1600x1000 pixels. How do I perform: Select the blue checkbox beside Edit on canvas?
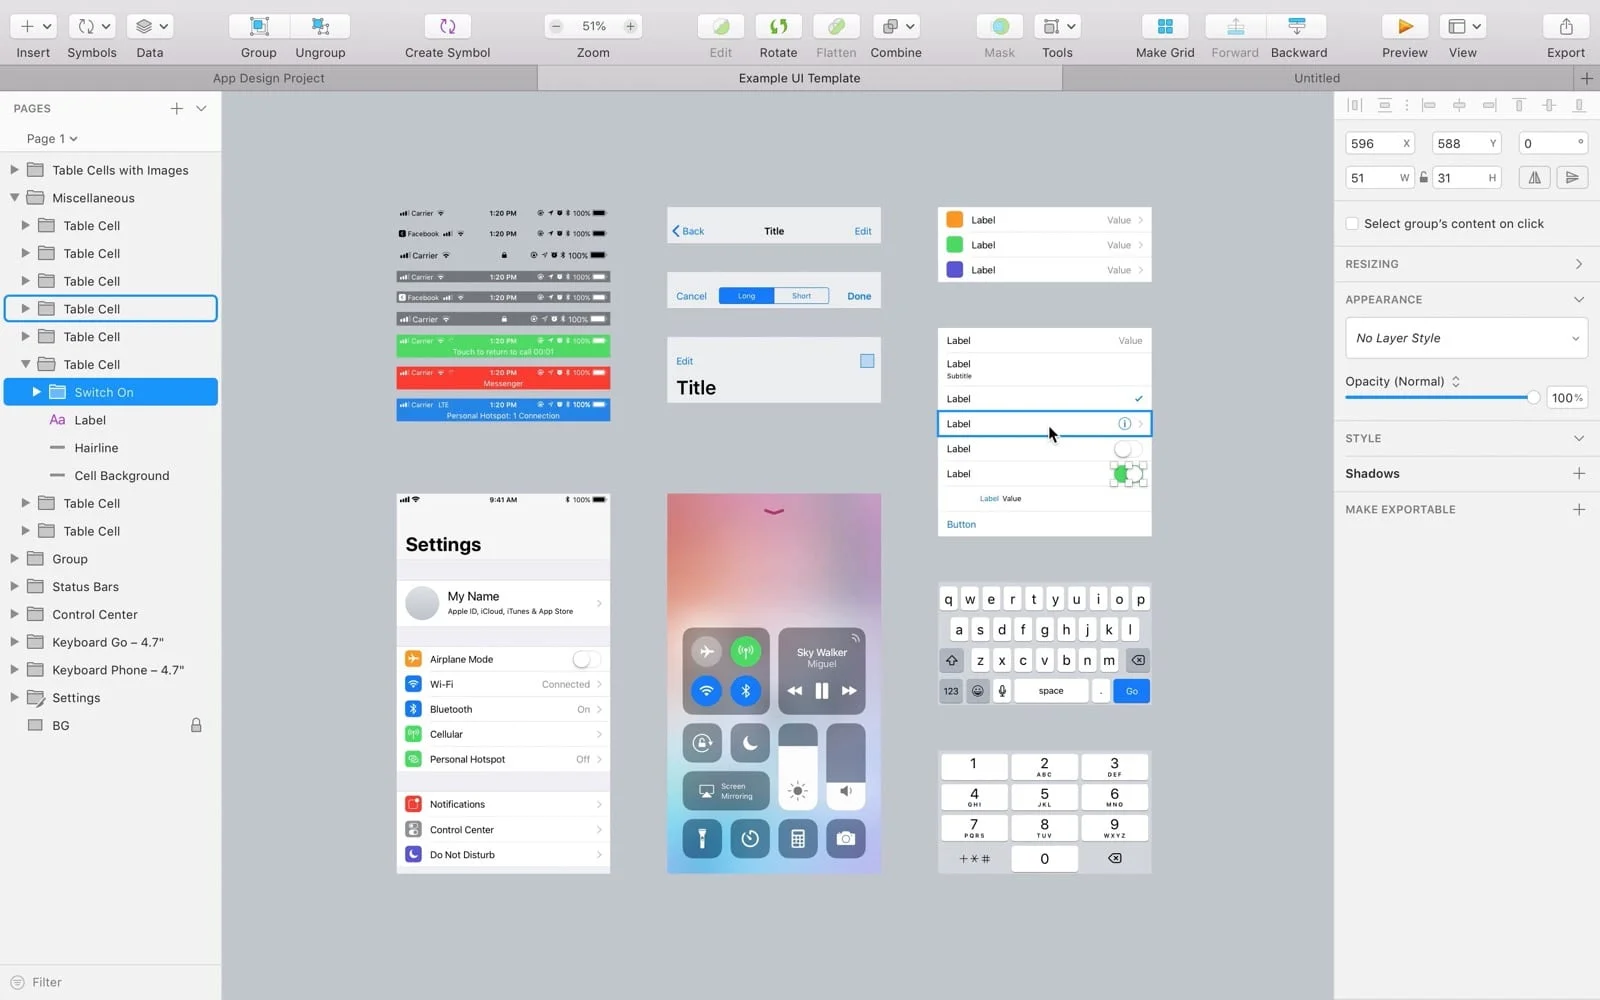pyautogui.click(x=867, y=361)
